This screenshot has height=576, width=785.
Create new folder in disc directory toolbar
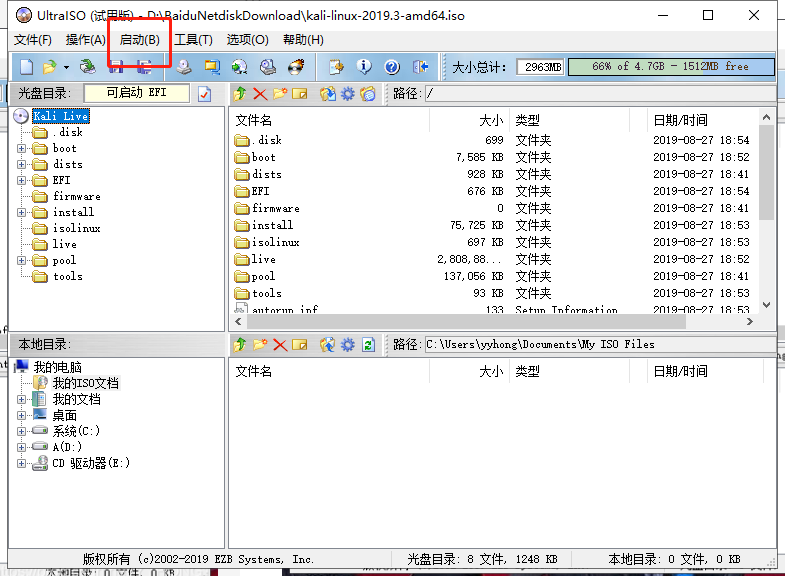coord(280,94)
